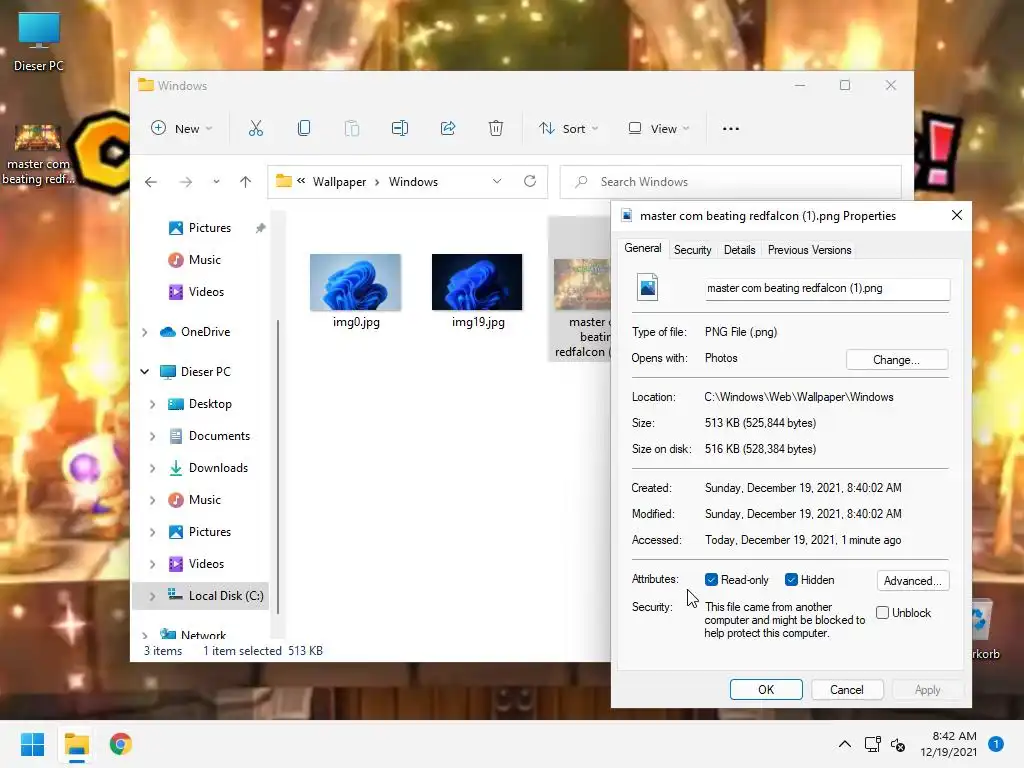1024x768 pixels.
Task: Click the pin icon beside Pictures
Action: click(261, 228)
